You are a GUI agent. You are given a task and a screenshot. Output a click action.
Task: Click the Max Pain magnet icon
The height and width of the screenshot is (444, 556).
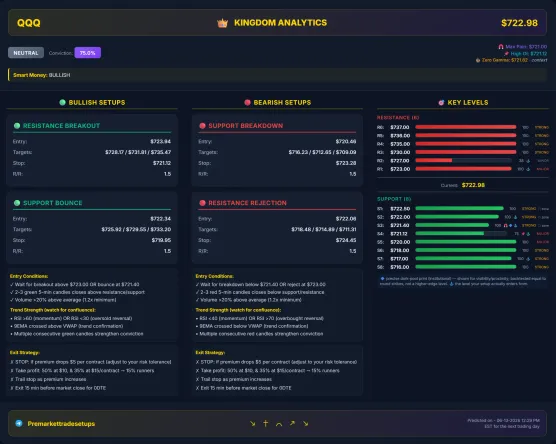coord(501,46)
